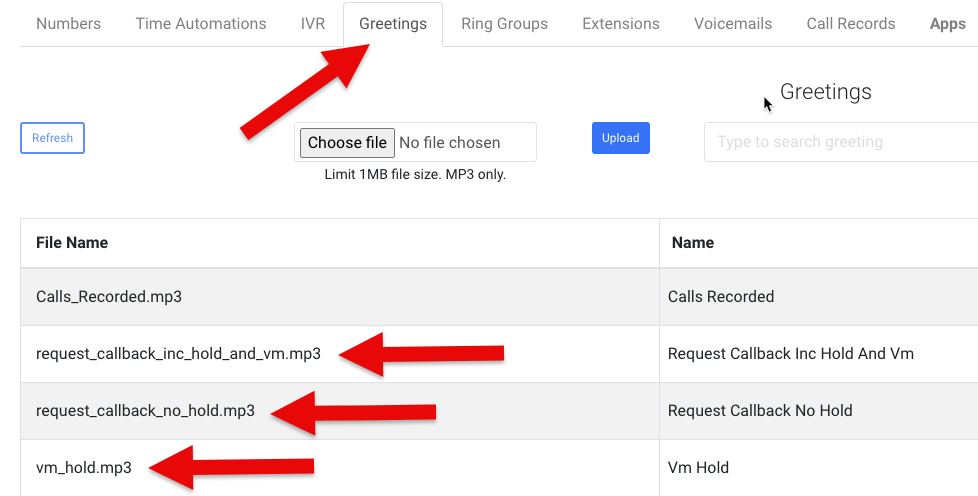Open the Numbers tab
978x496 pixels.
pos(69,24)
